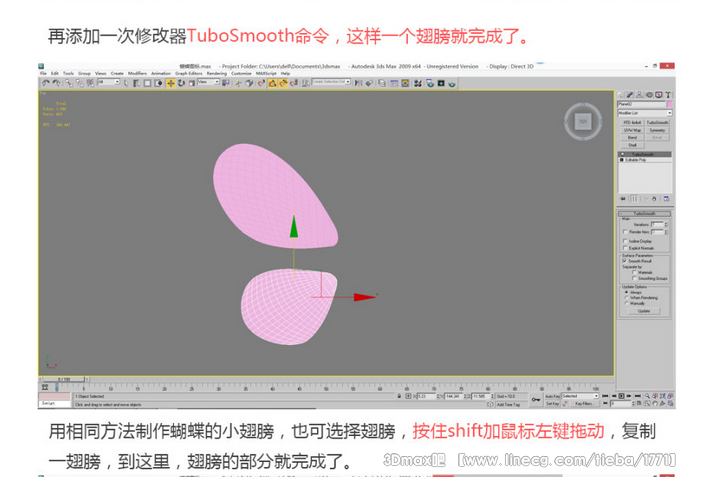Switch to the Utilities hammer panel tab
This screenshot has height=477, width=705.
pos(668,95)
